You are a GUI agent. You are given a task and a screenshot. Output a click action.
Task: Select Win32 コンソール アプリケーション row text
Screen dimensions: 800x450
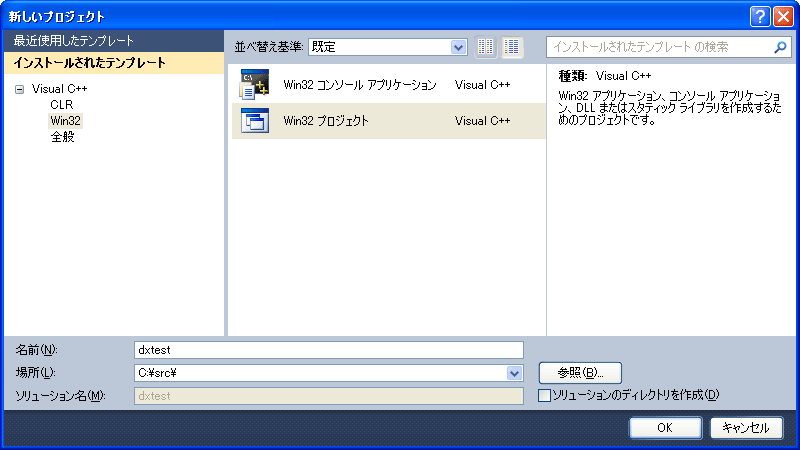pyautogui.click(x=360, y=85)
